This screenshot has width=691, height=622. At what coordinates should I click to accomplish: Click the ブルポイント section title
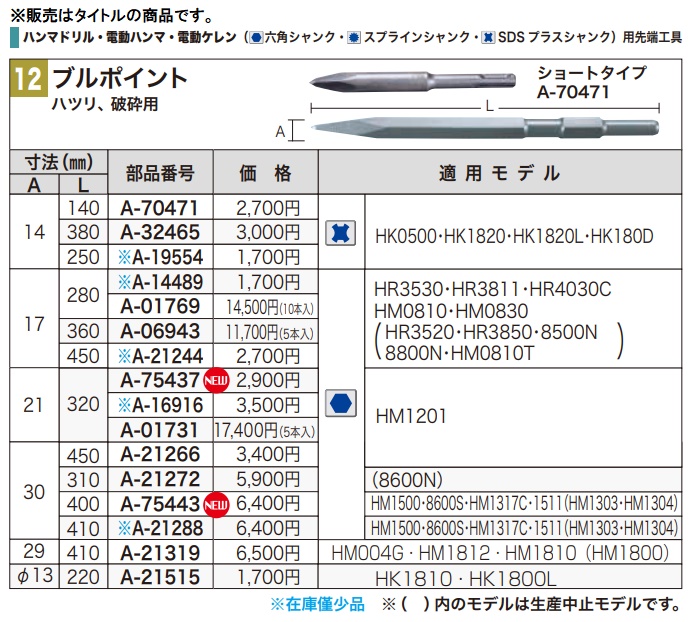click(x=120, y=78)
